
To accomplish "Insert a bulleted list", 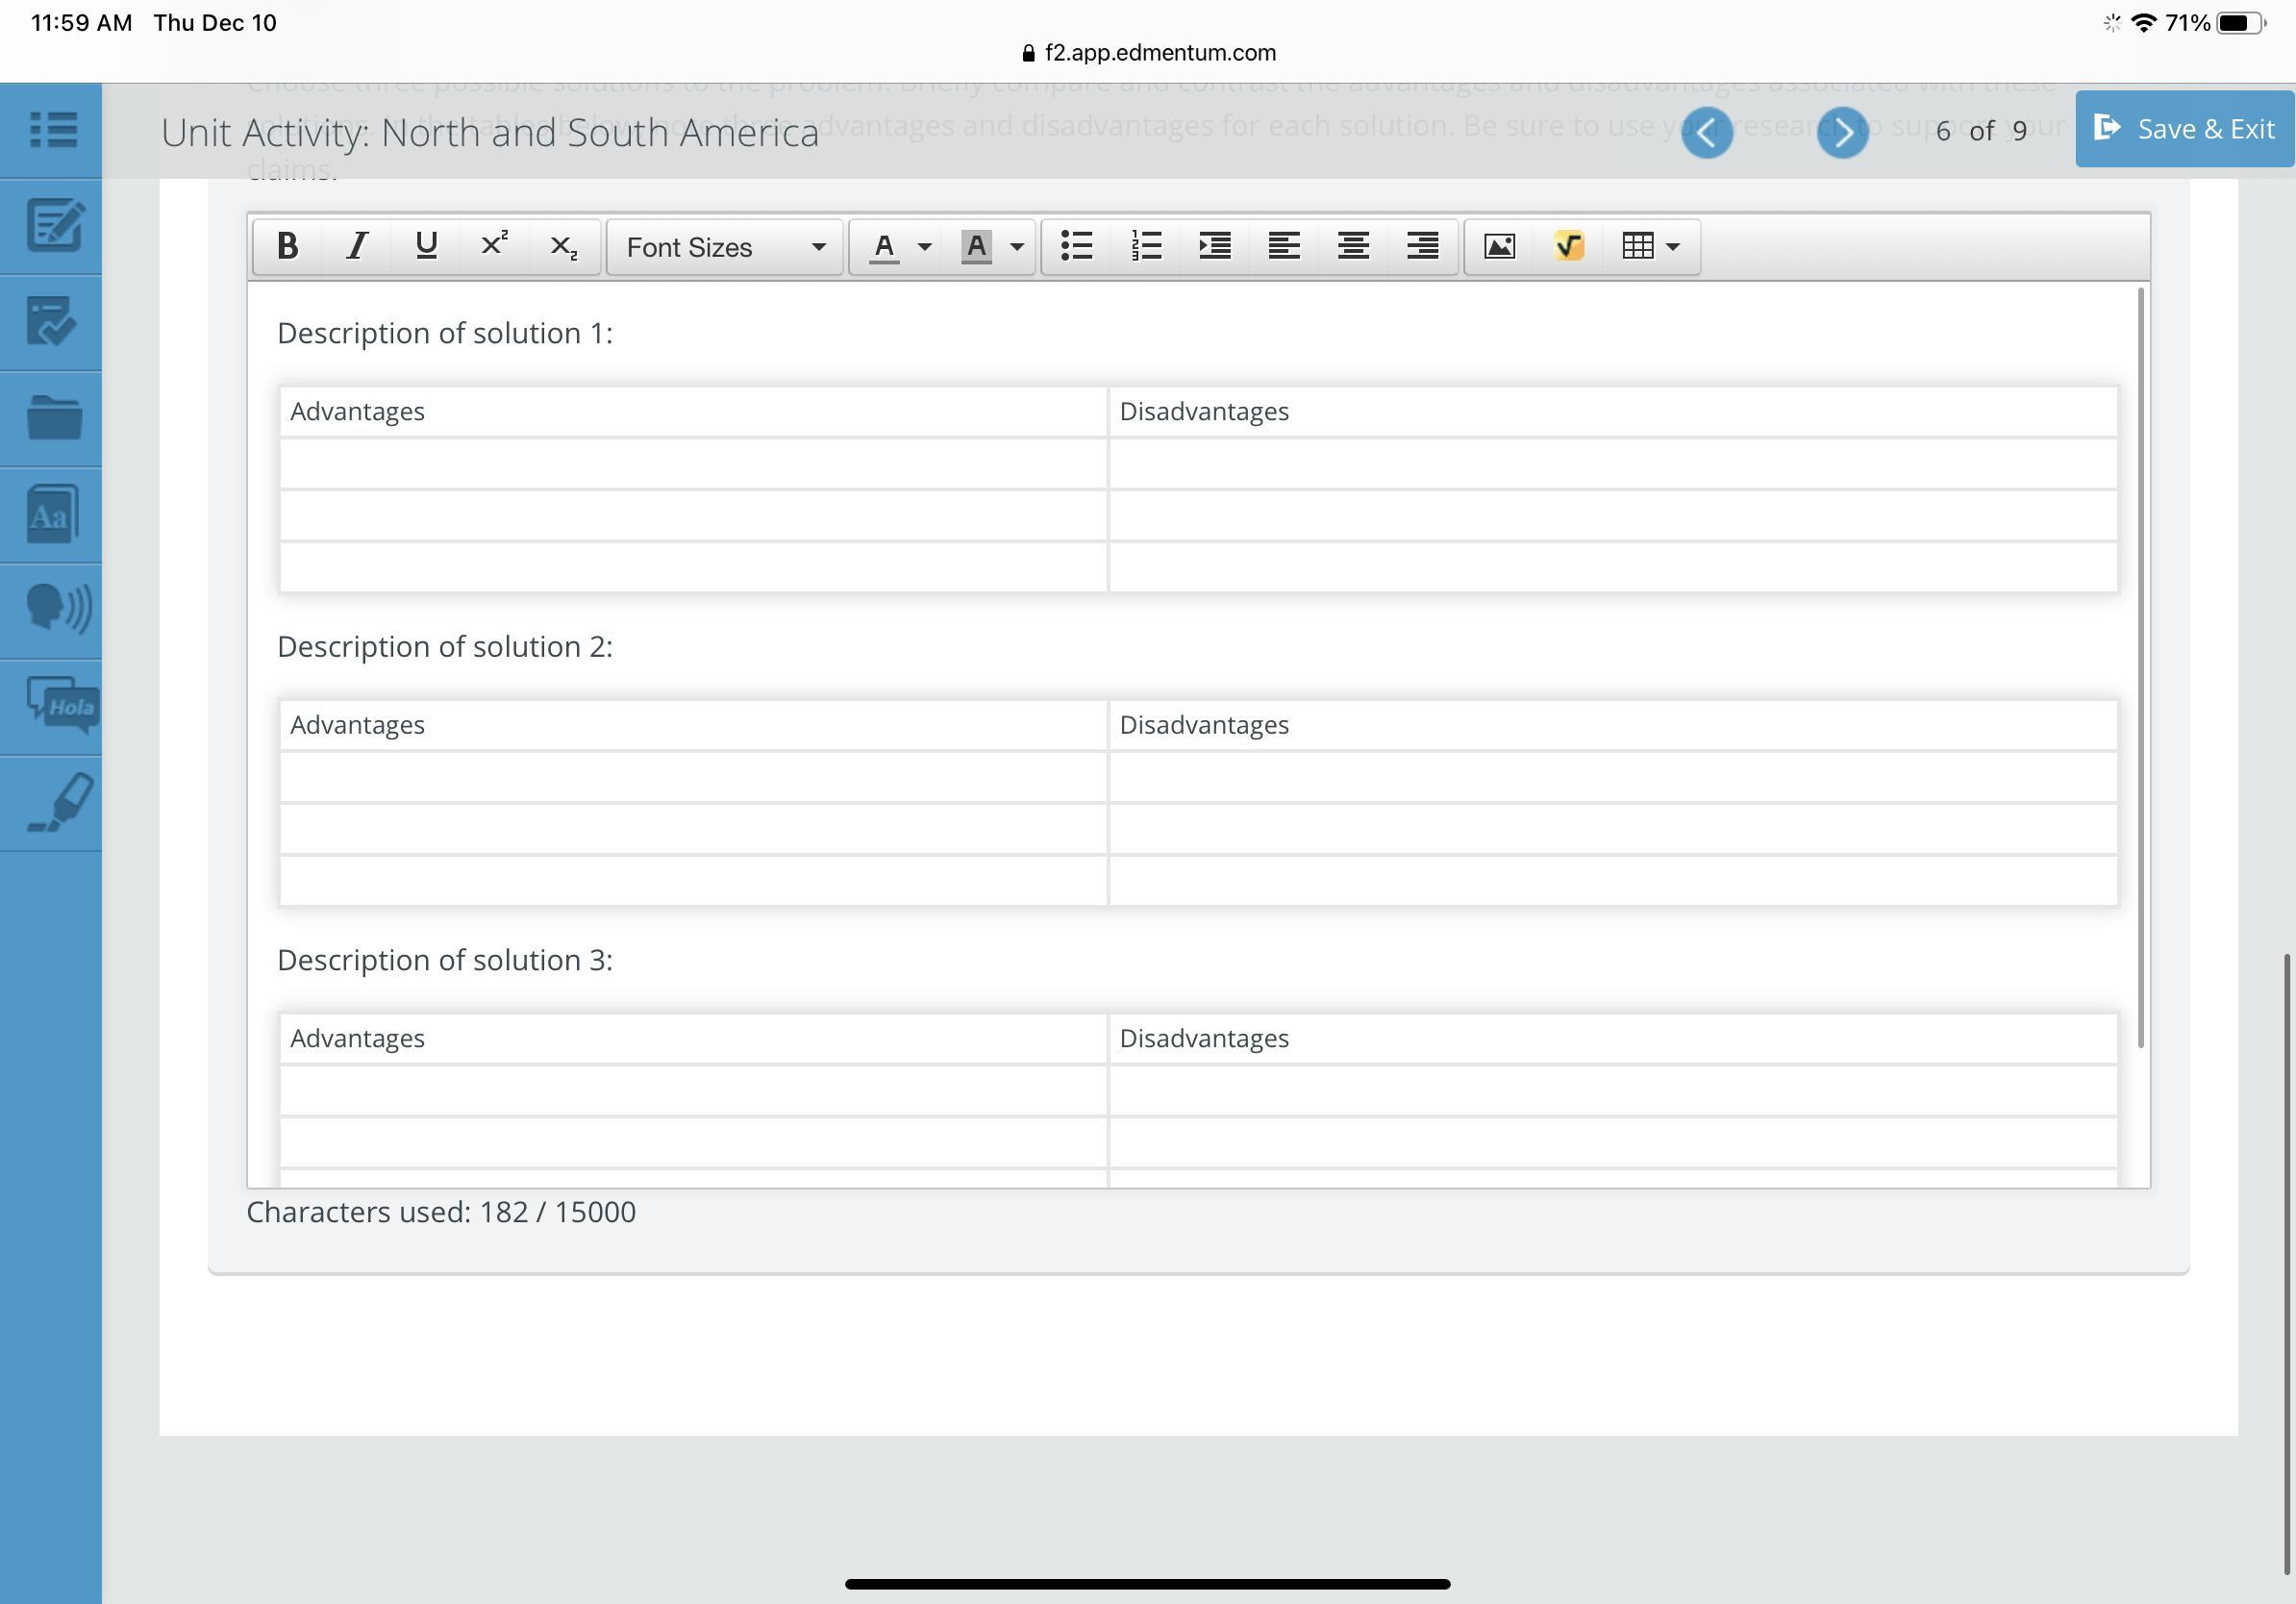I will 1077,246.
